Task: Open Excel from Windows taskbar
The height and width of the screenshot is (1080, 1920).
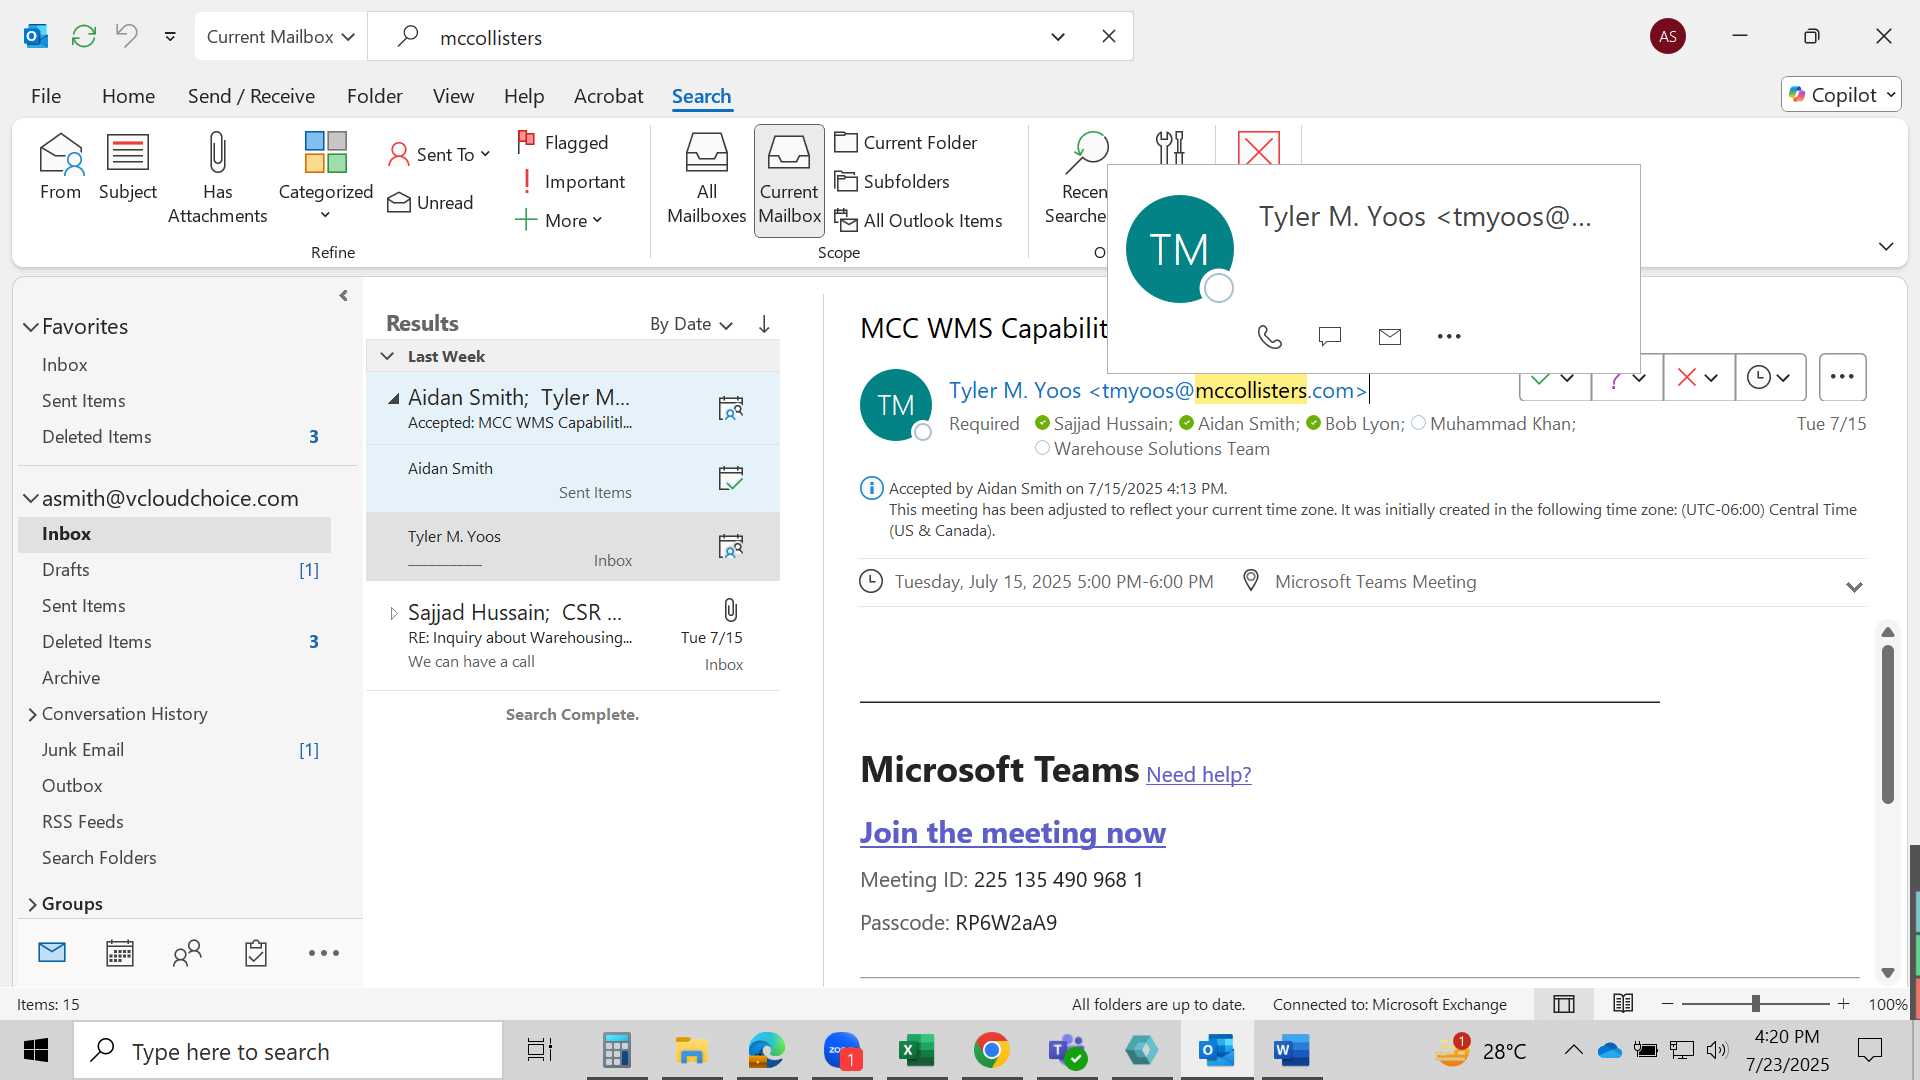Action: coord(916,1050)
